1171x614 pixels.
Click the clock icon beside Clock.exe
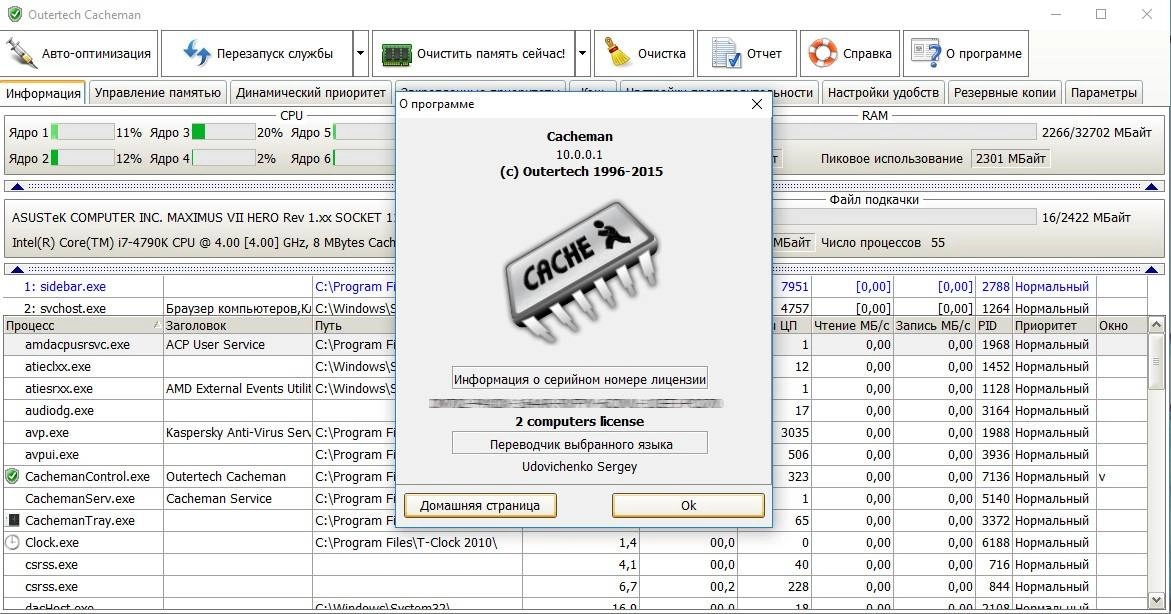pyautogui.click(x=12, y=542)
